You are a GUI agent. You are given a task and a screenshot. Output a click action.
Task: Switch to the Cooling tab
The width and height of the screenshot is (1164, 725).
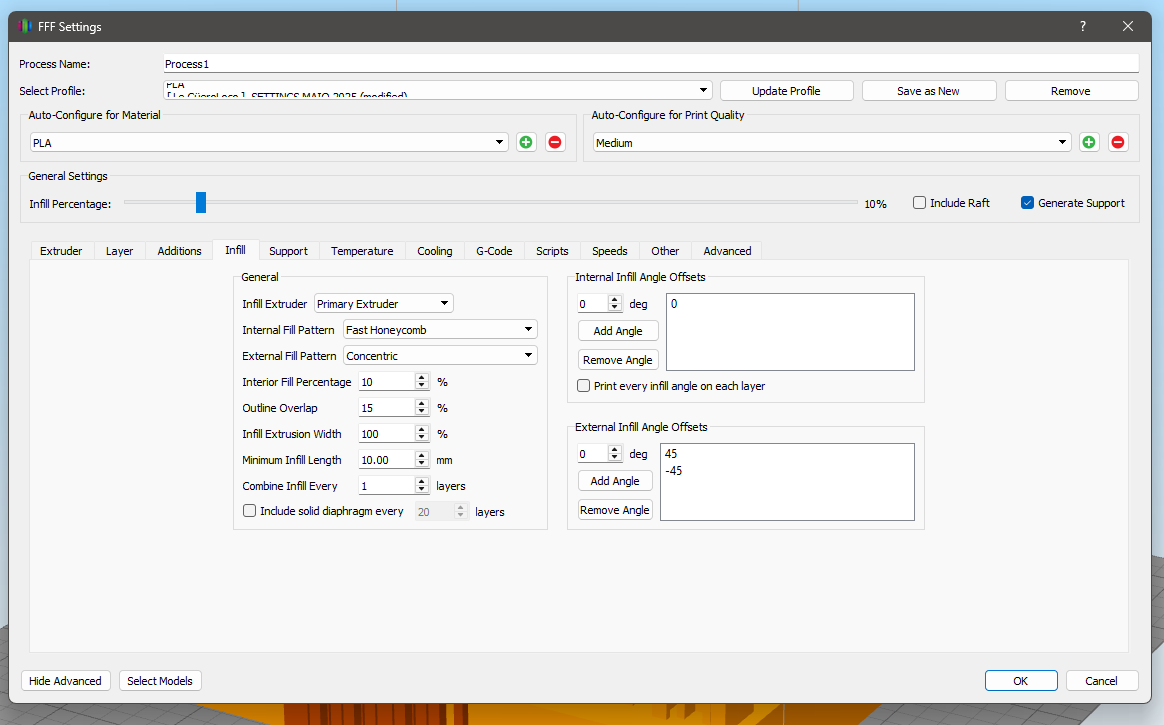click(435, 251)
